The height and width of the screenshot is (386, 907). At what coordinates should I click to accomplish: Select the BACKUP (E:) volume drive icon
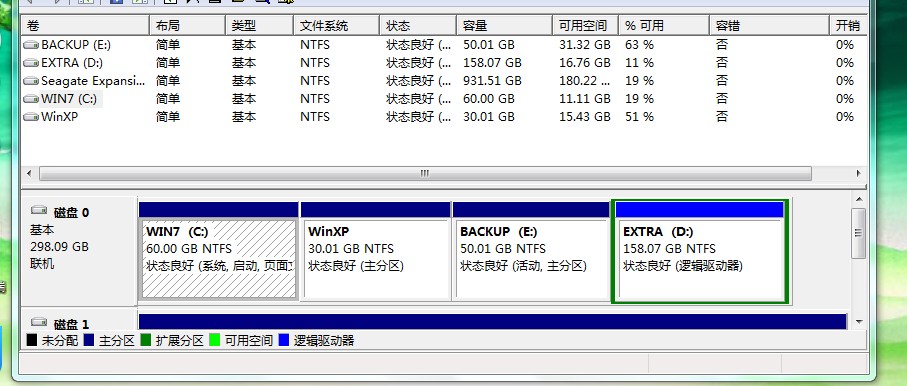[x=31, y=45]
